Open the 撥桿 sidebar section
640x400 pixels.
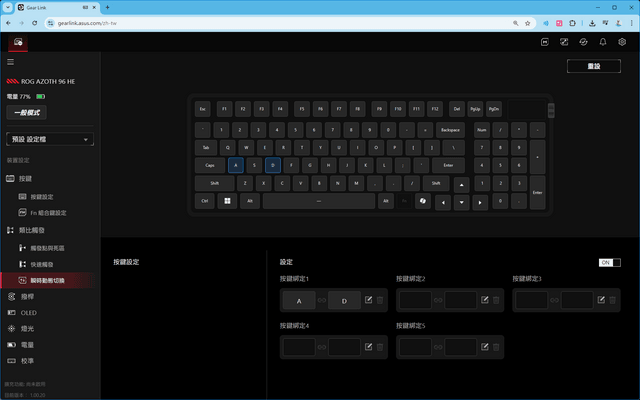27,297
